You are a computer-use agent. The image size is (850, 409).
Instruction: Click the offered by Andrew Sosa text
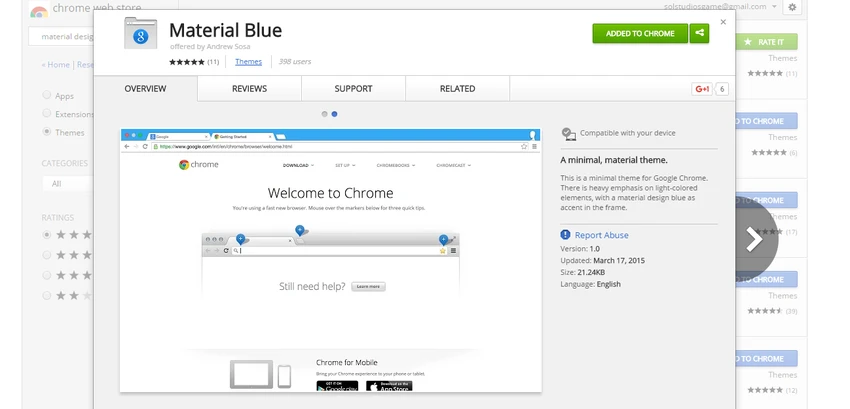pos(210,47)
